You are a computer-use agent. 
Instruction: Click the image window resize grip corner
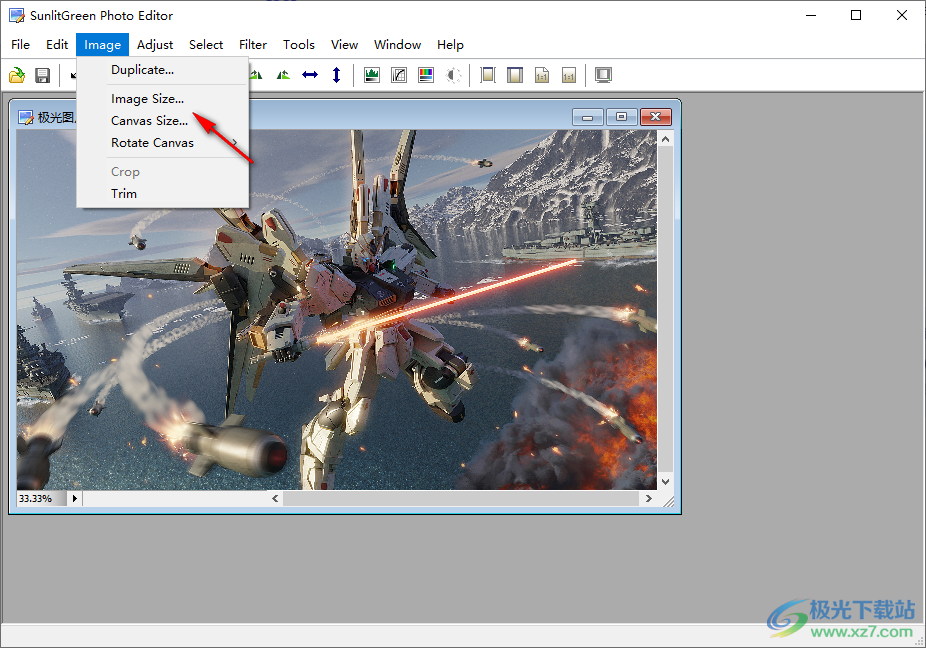[668, 501]
